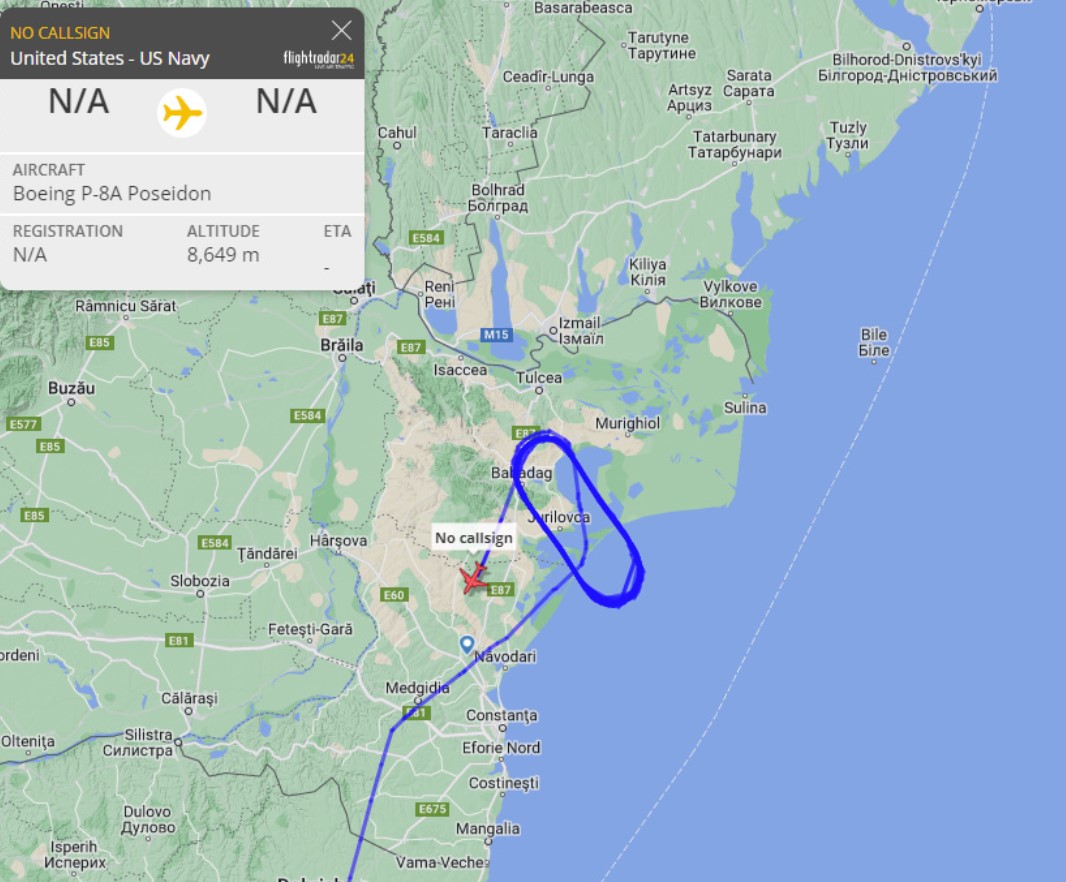Click the altitude value 8,649 m

click(x=223, y=255)
